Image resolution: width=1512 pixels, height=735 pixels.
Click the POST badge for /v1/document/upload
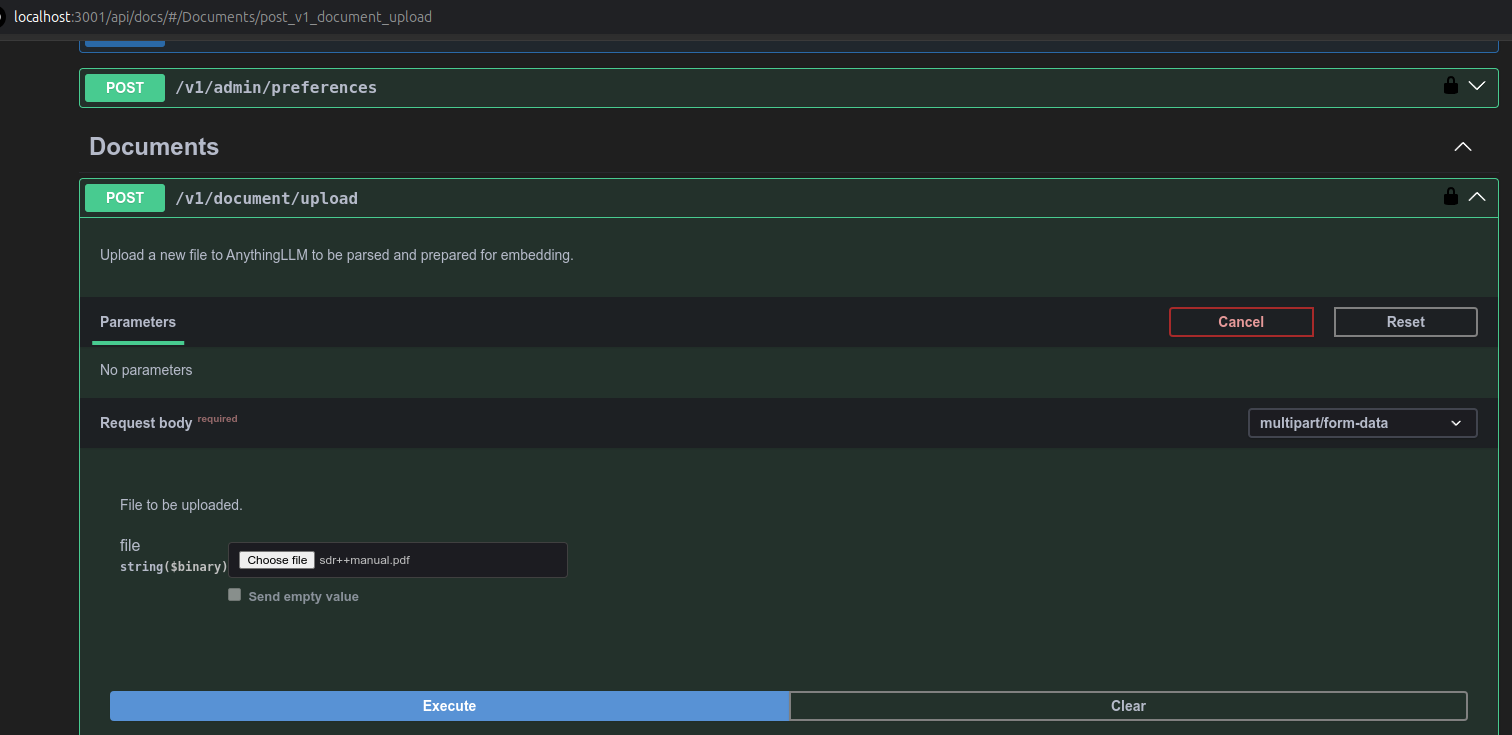(125, 198)
